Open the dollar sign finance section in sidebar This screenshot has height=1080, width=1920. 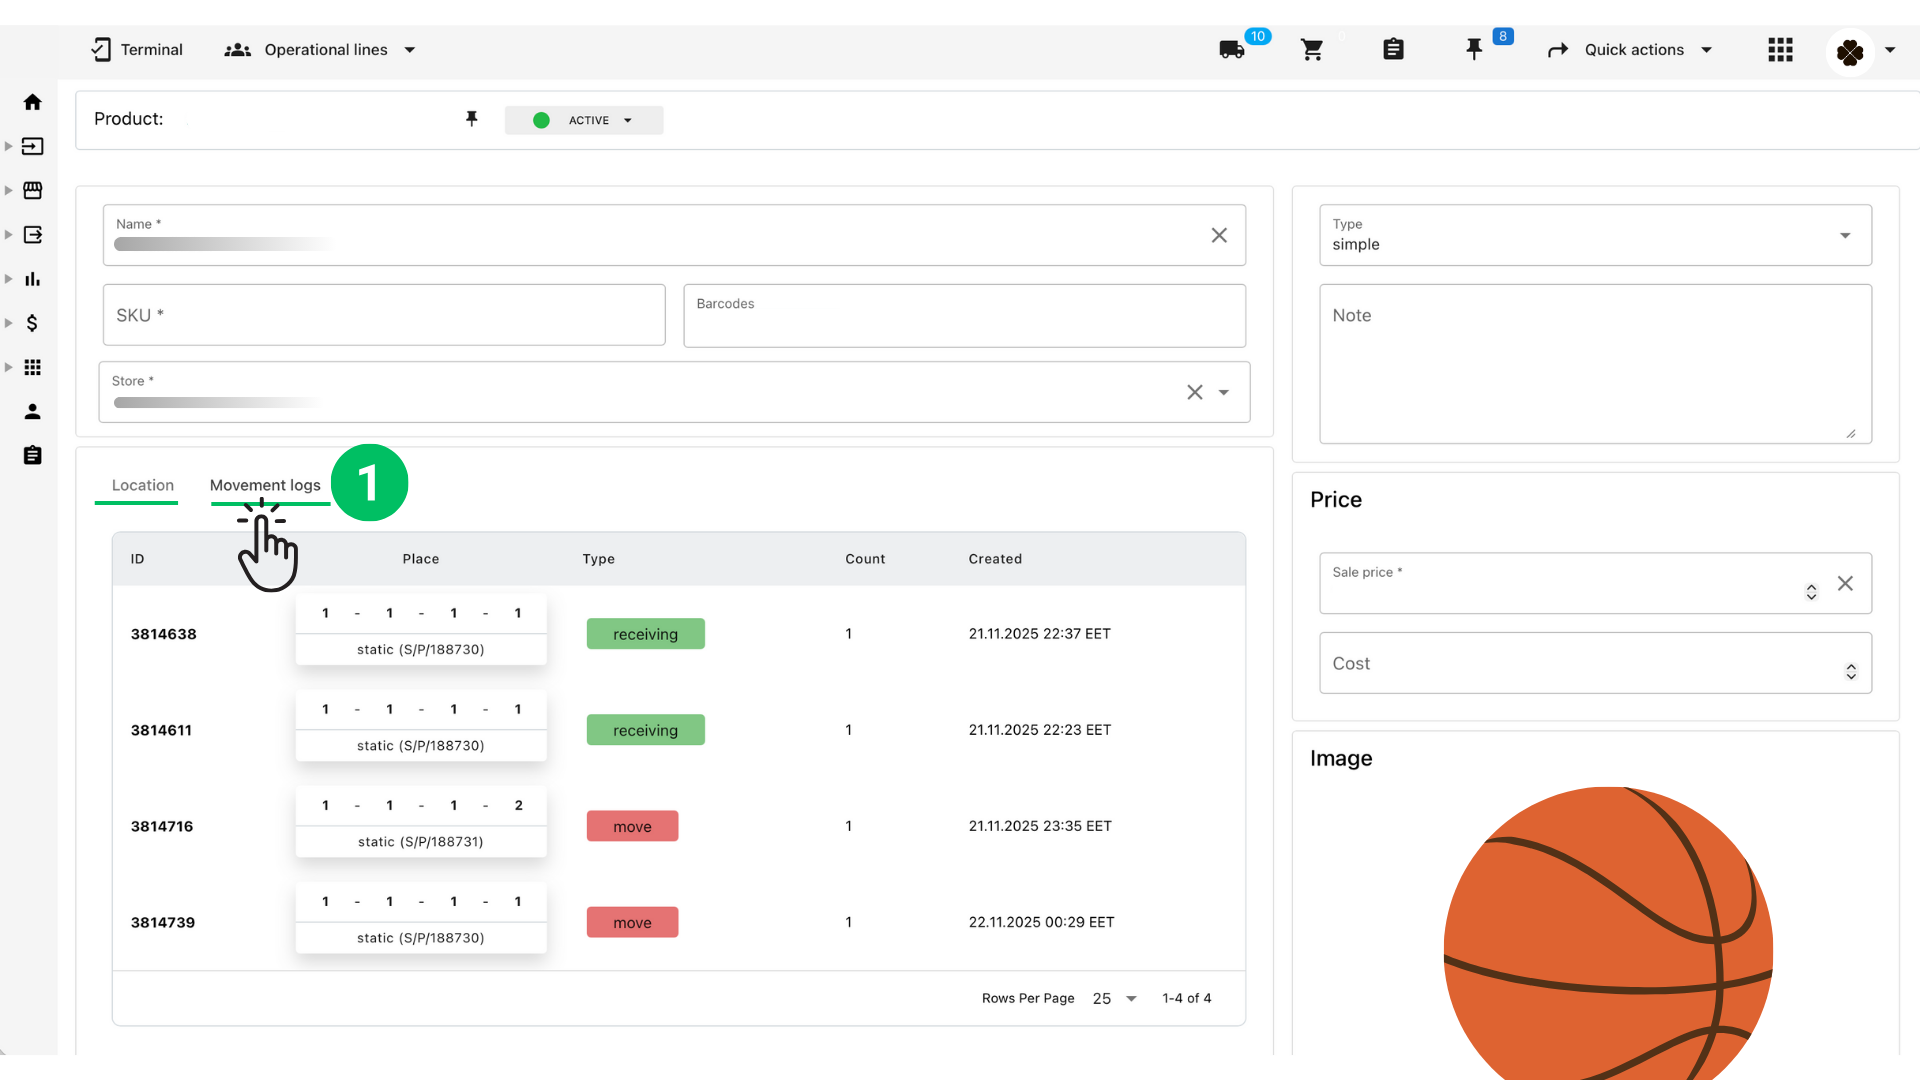point(32,323)
